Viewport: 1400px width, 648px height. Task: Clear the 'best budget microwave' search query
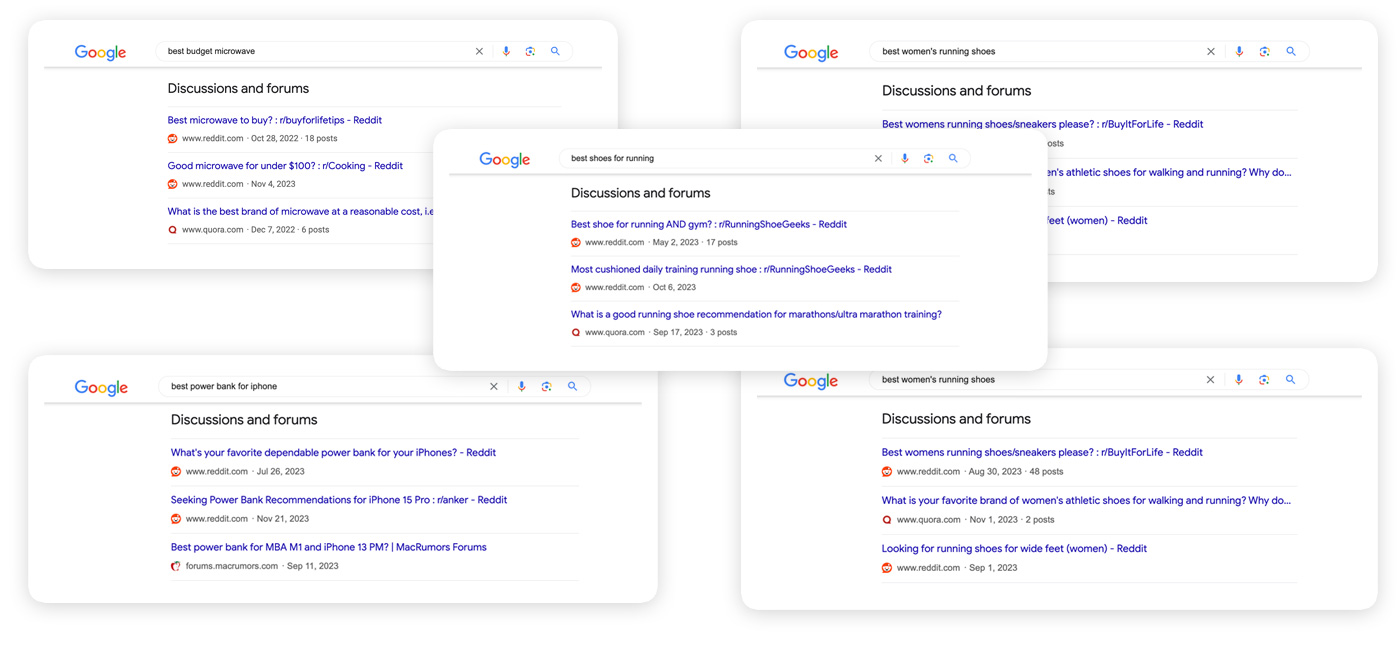point(479,51)
